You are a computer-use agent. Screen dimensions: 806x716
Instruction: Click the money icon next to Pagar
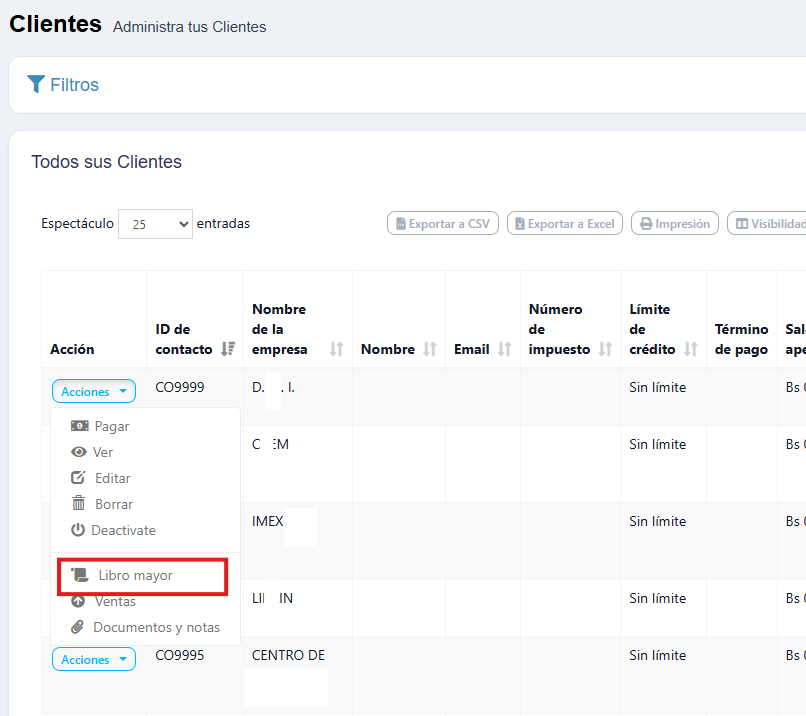point(79,426)
